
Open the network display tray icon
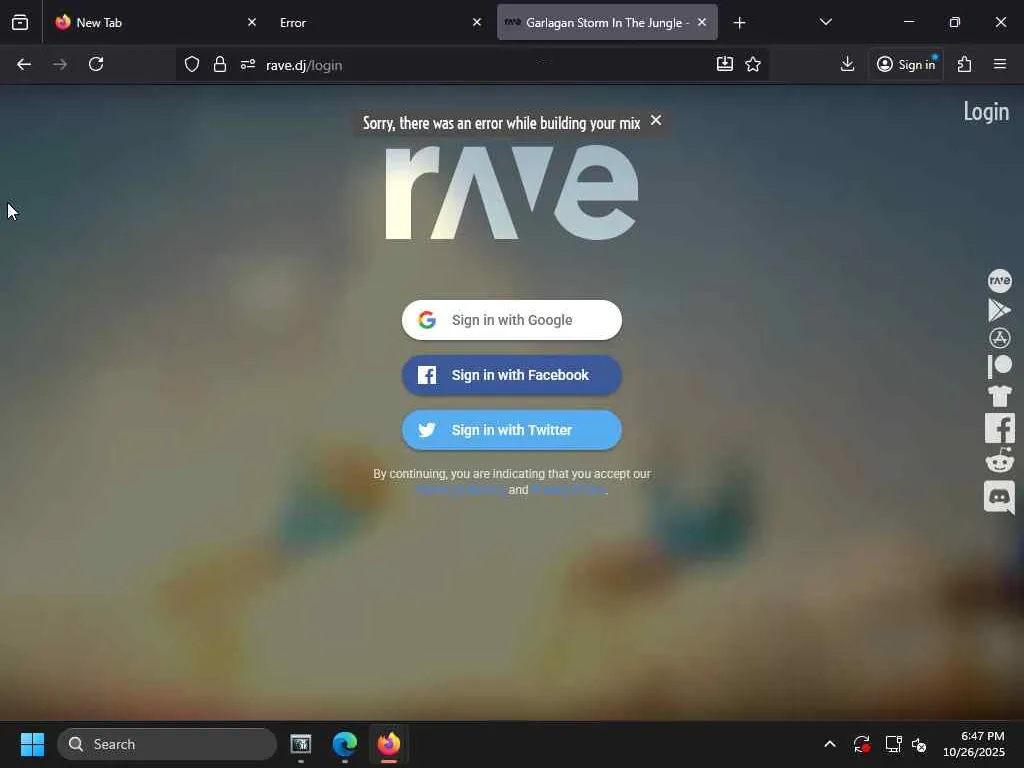(x=893, y=744)
